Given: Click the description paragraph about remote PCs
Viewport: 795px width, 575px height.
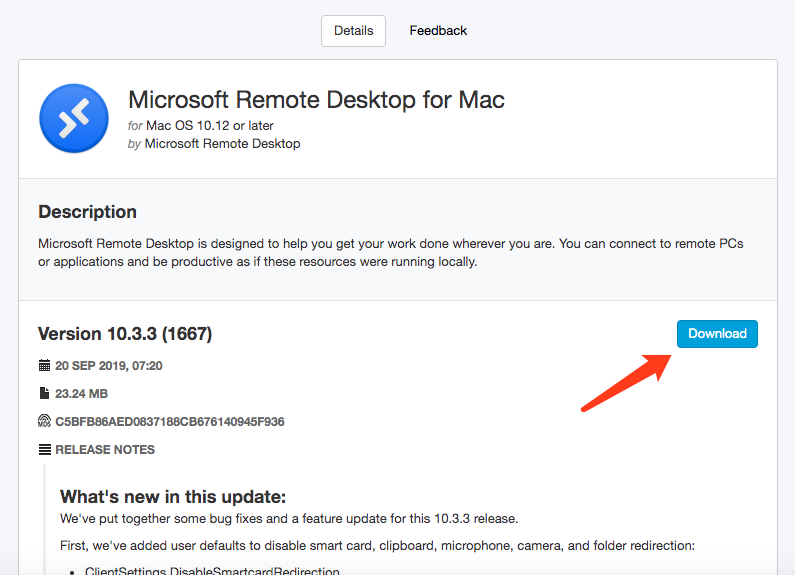Looking at the screenshot, I should (x=391, y=253).
